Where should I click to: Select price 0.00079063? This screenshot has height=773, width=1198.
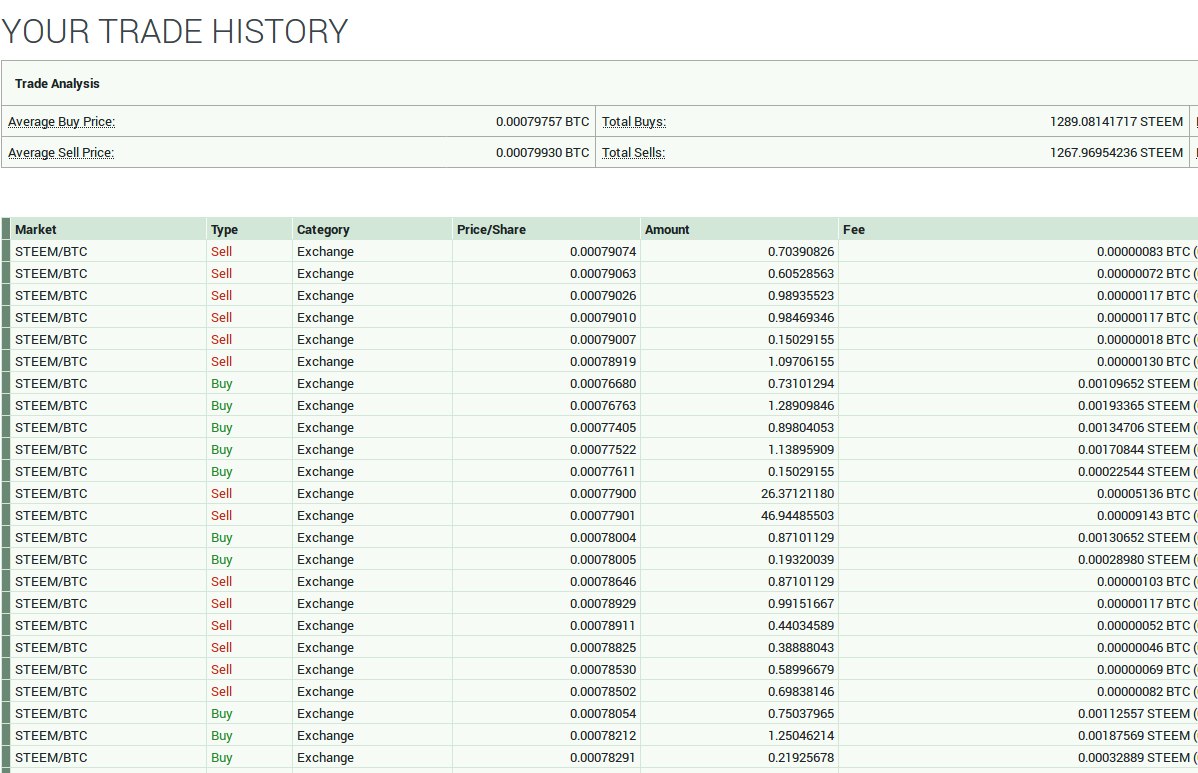tap(603, 273)
